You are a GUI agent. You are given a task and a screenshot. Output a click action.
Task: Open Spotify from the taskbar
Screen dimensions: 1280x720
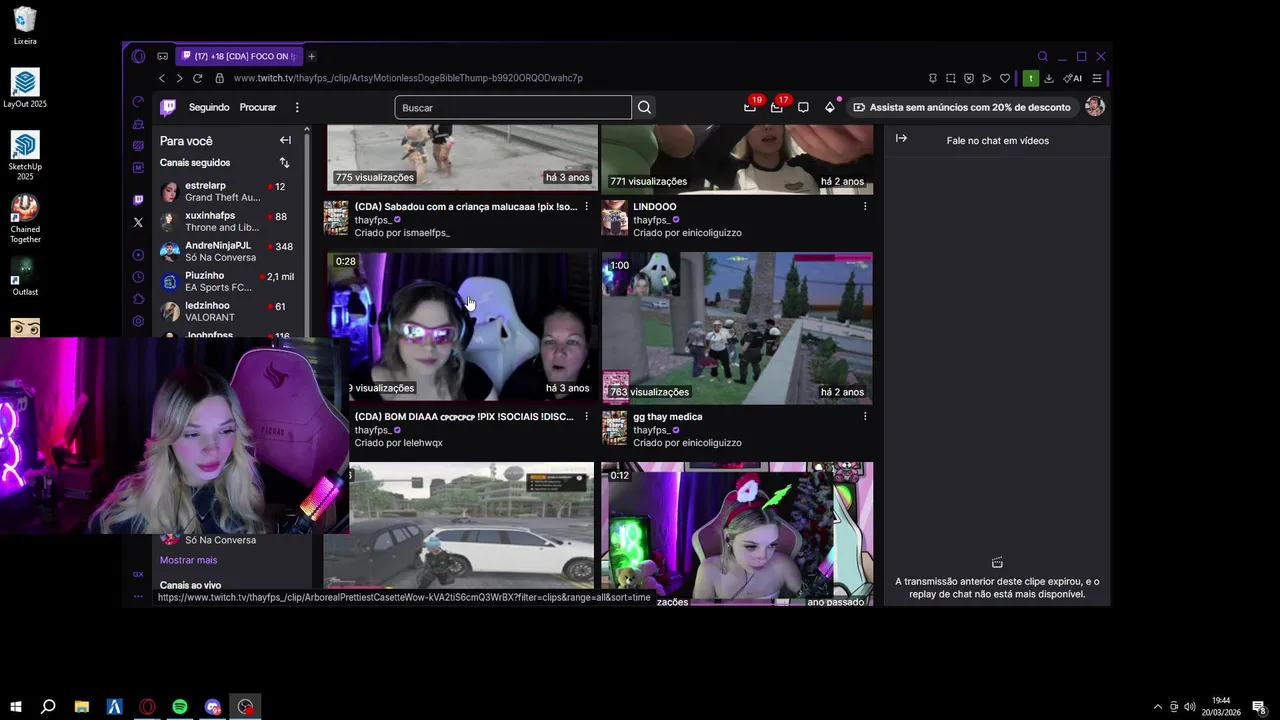coord(180,707)
